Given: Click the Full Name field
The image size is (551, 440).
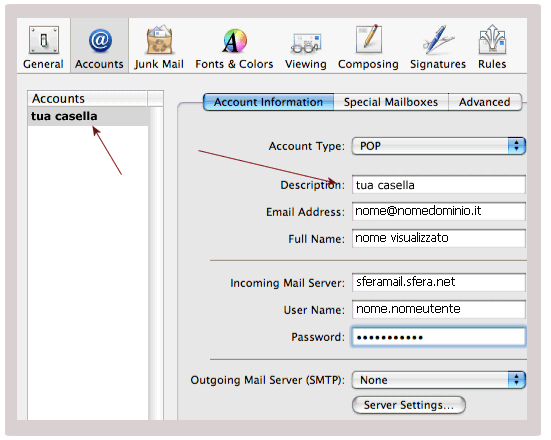Looking at the screenshot, I should click(439, 238).
